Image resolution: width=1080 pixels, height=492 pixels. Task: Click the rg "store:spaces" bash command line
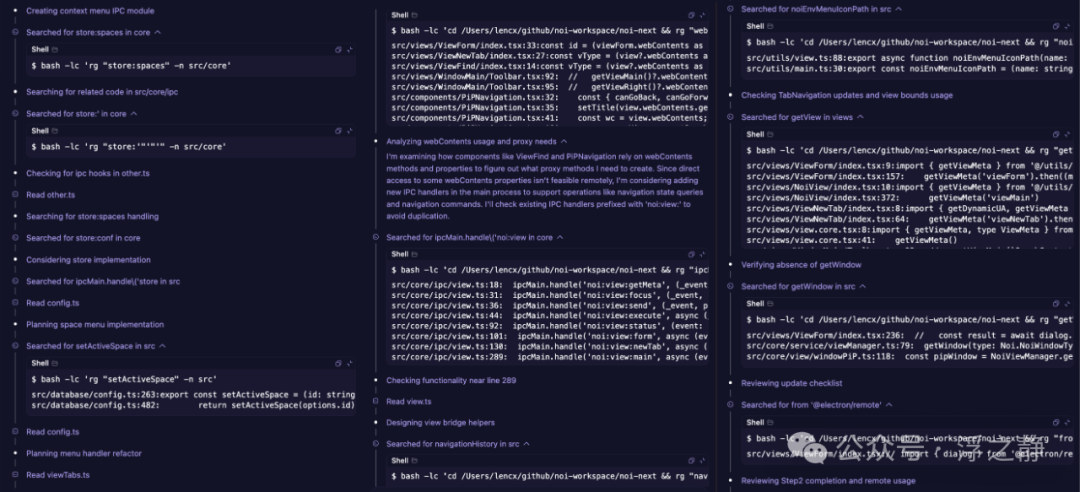[132, 66]
